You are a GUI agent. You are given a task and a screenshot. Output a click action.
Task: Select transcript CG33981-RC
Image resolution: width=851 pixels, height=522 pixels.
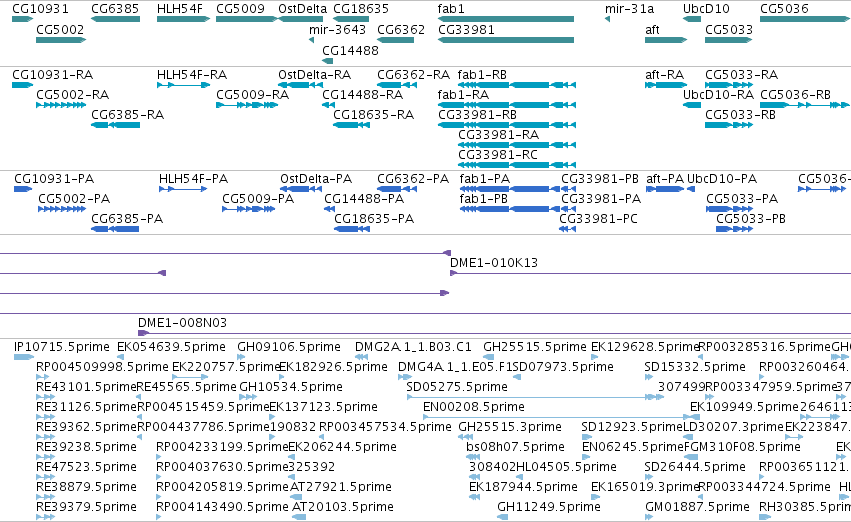498,155
